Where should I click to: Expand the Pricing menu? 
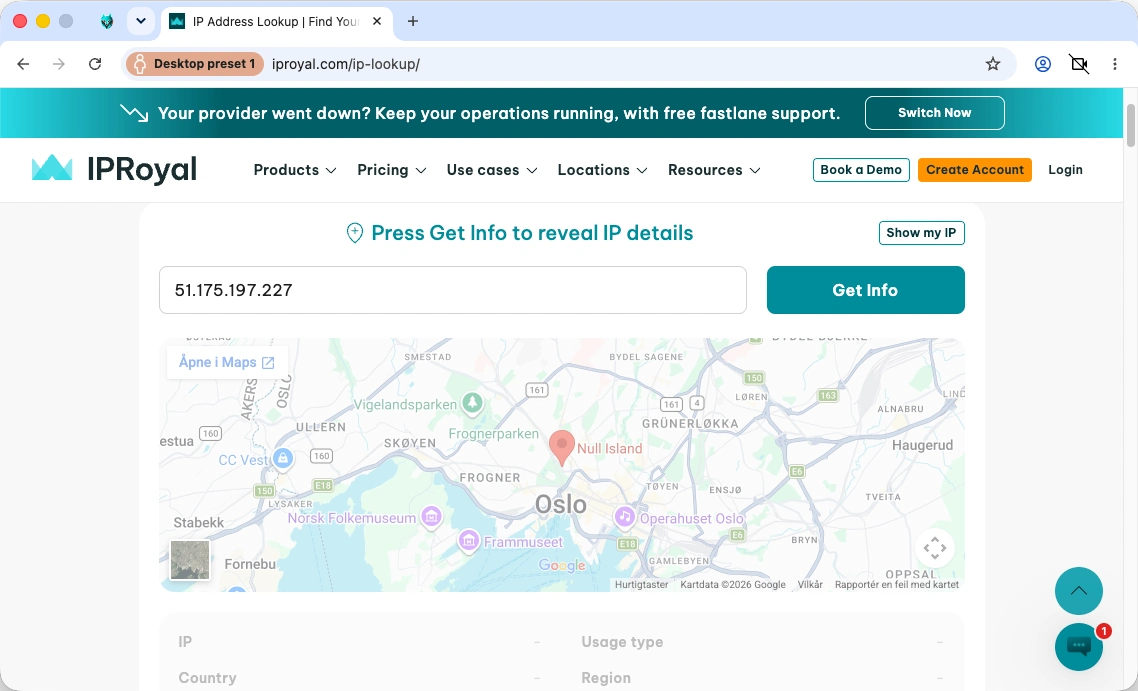[x=391, y=170]
